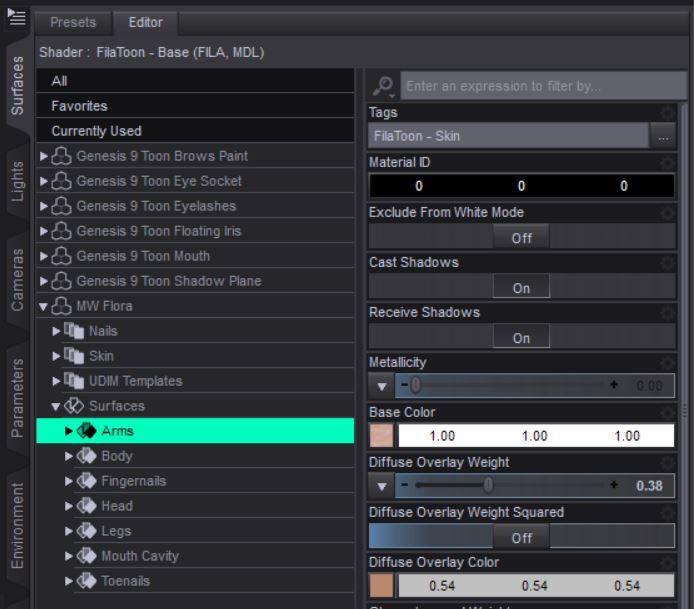This screenshot has height=609, width=694.
Task: Expand the Nails group
Action: [x=56, y=331]
